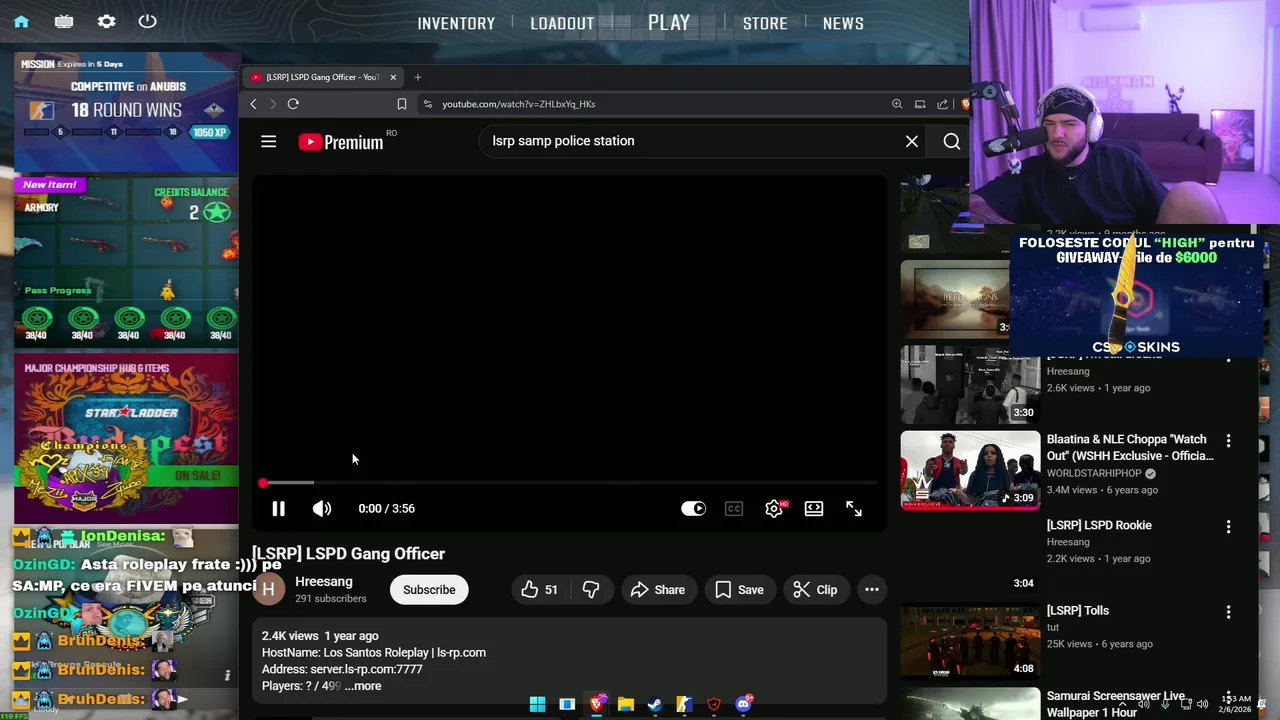Open the [LSRP] LSPD Rookie video title
The height and width of the screenshot is (720, 1280).
(1099, 525)
